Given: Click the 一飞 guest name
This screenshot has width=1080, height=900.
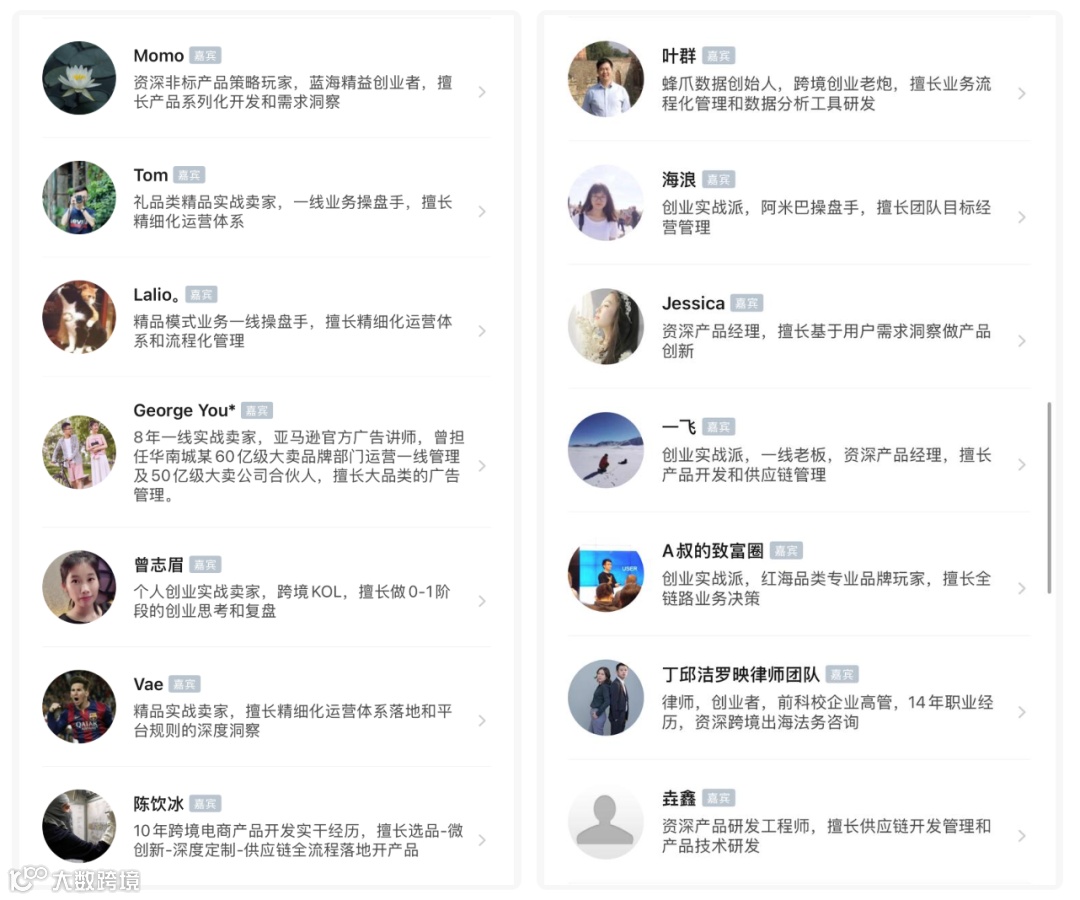Looking at the screenshot, I should pos(679,427).
